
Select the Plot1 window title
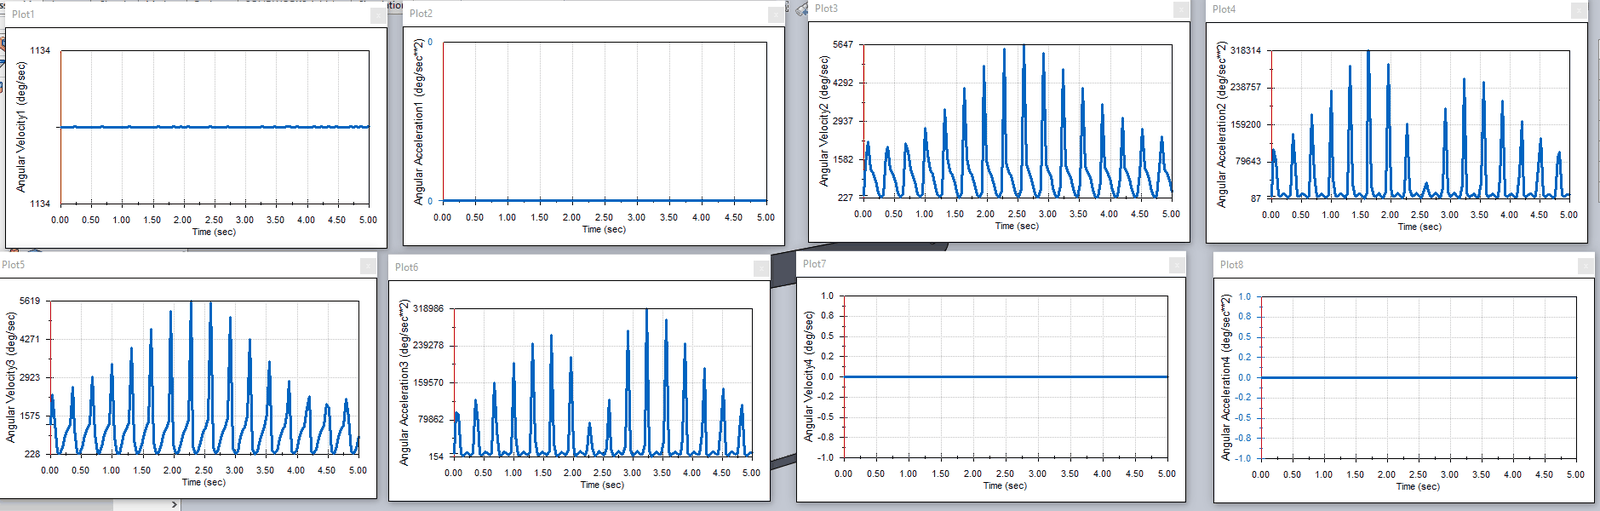point(23,14)
